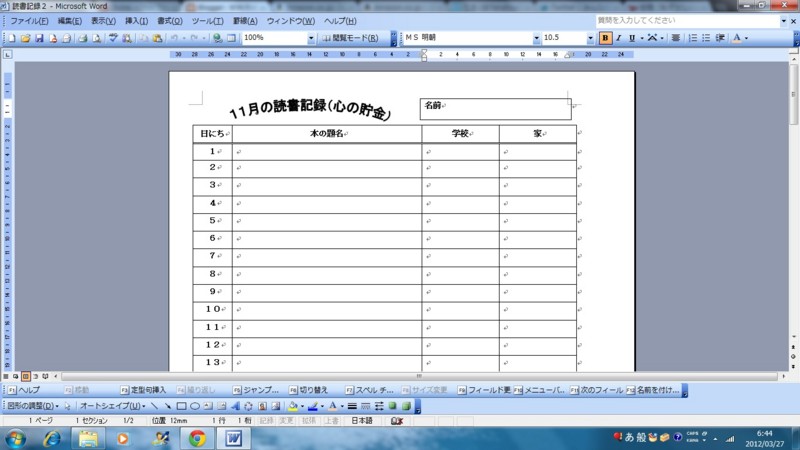Toggle Bold formatting button

point(605,38)
